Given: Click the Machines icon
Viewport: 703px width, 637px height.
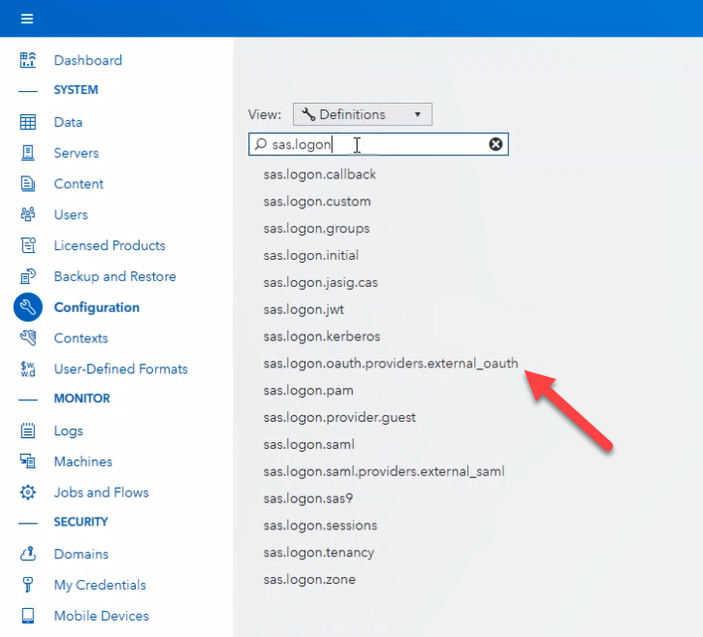Looking at the screenshot, I should (x=28, y=461).
